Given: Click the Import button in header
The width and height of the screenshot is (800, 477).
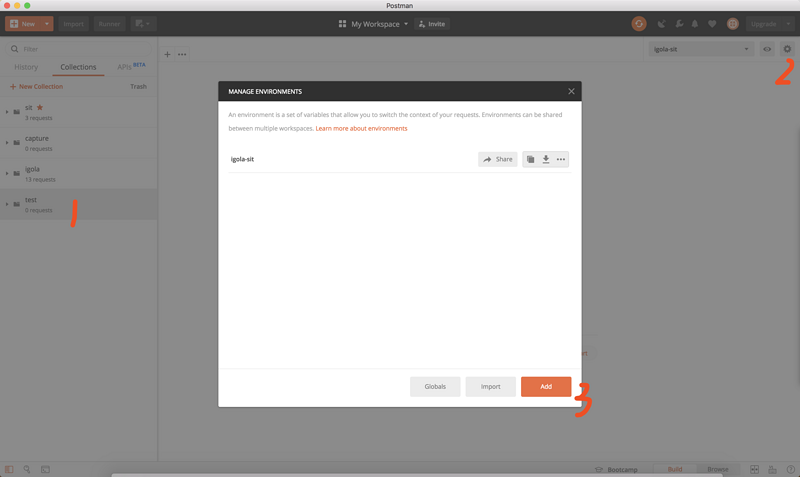Looking at the screenshot, I should pos(73,23).
